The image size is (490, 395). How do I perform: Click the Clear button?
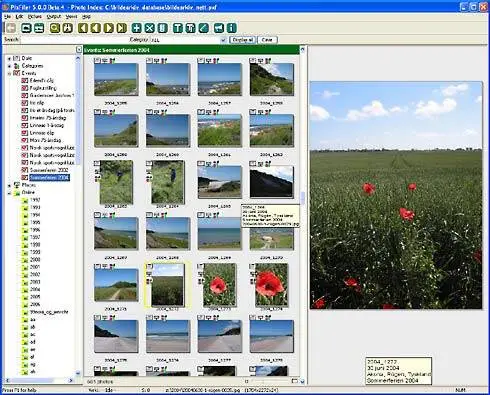tap(267, 40)
